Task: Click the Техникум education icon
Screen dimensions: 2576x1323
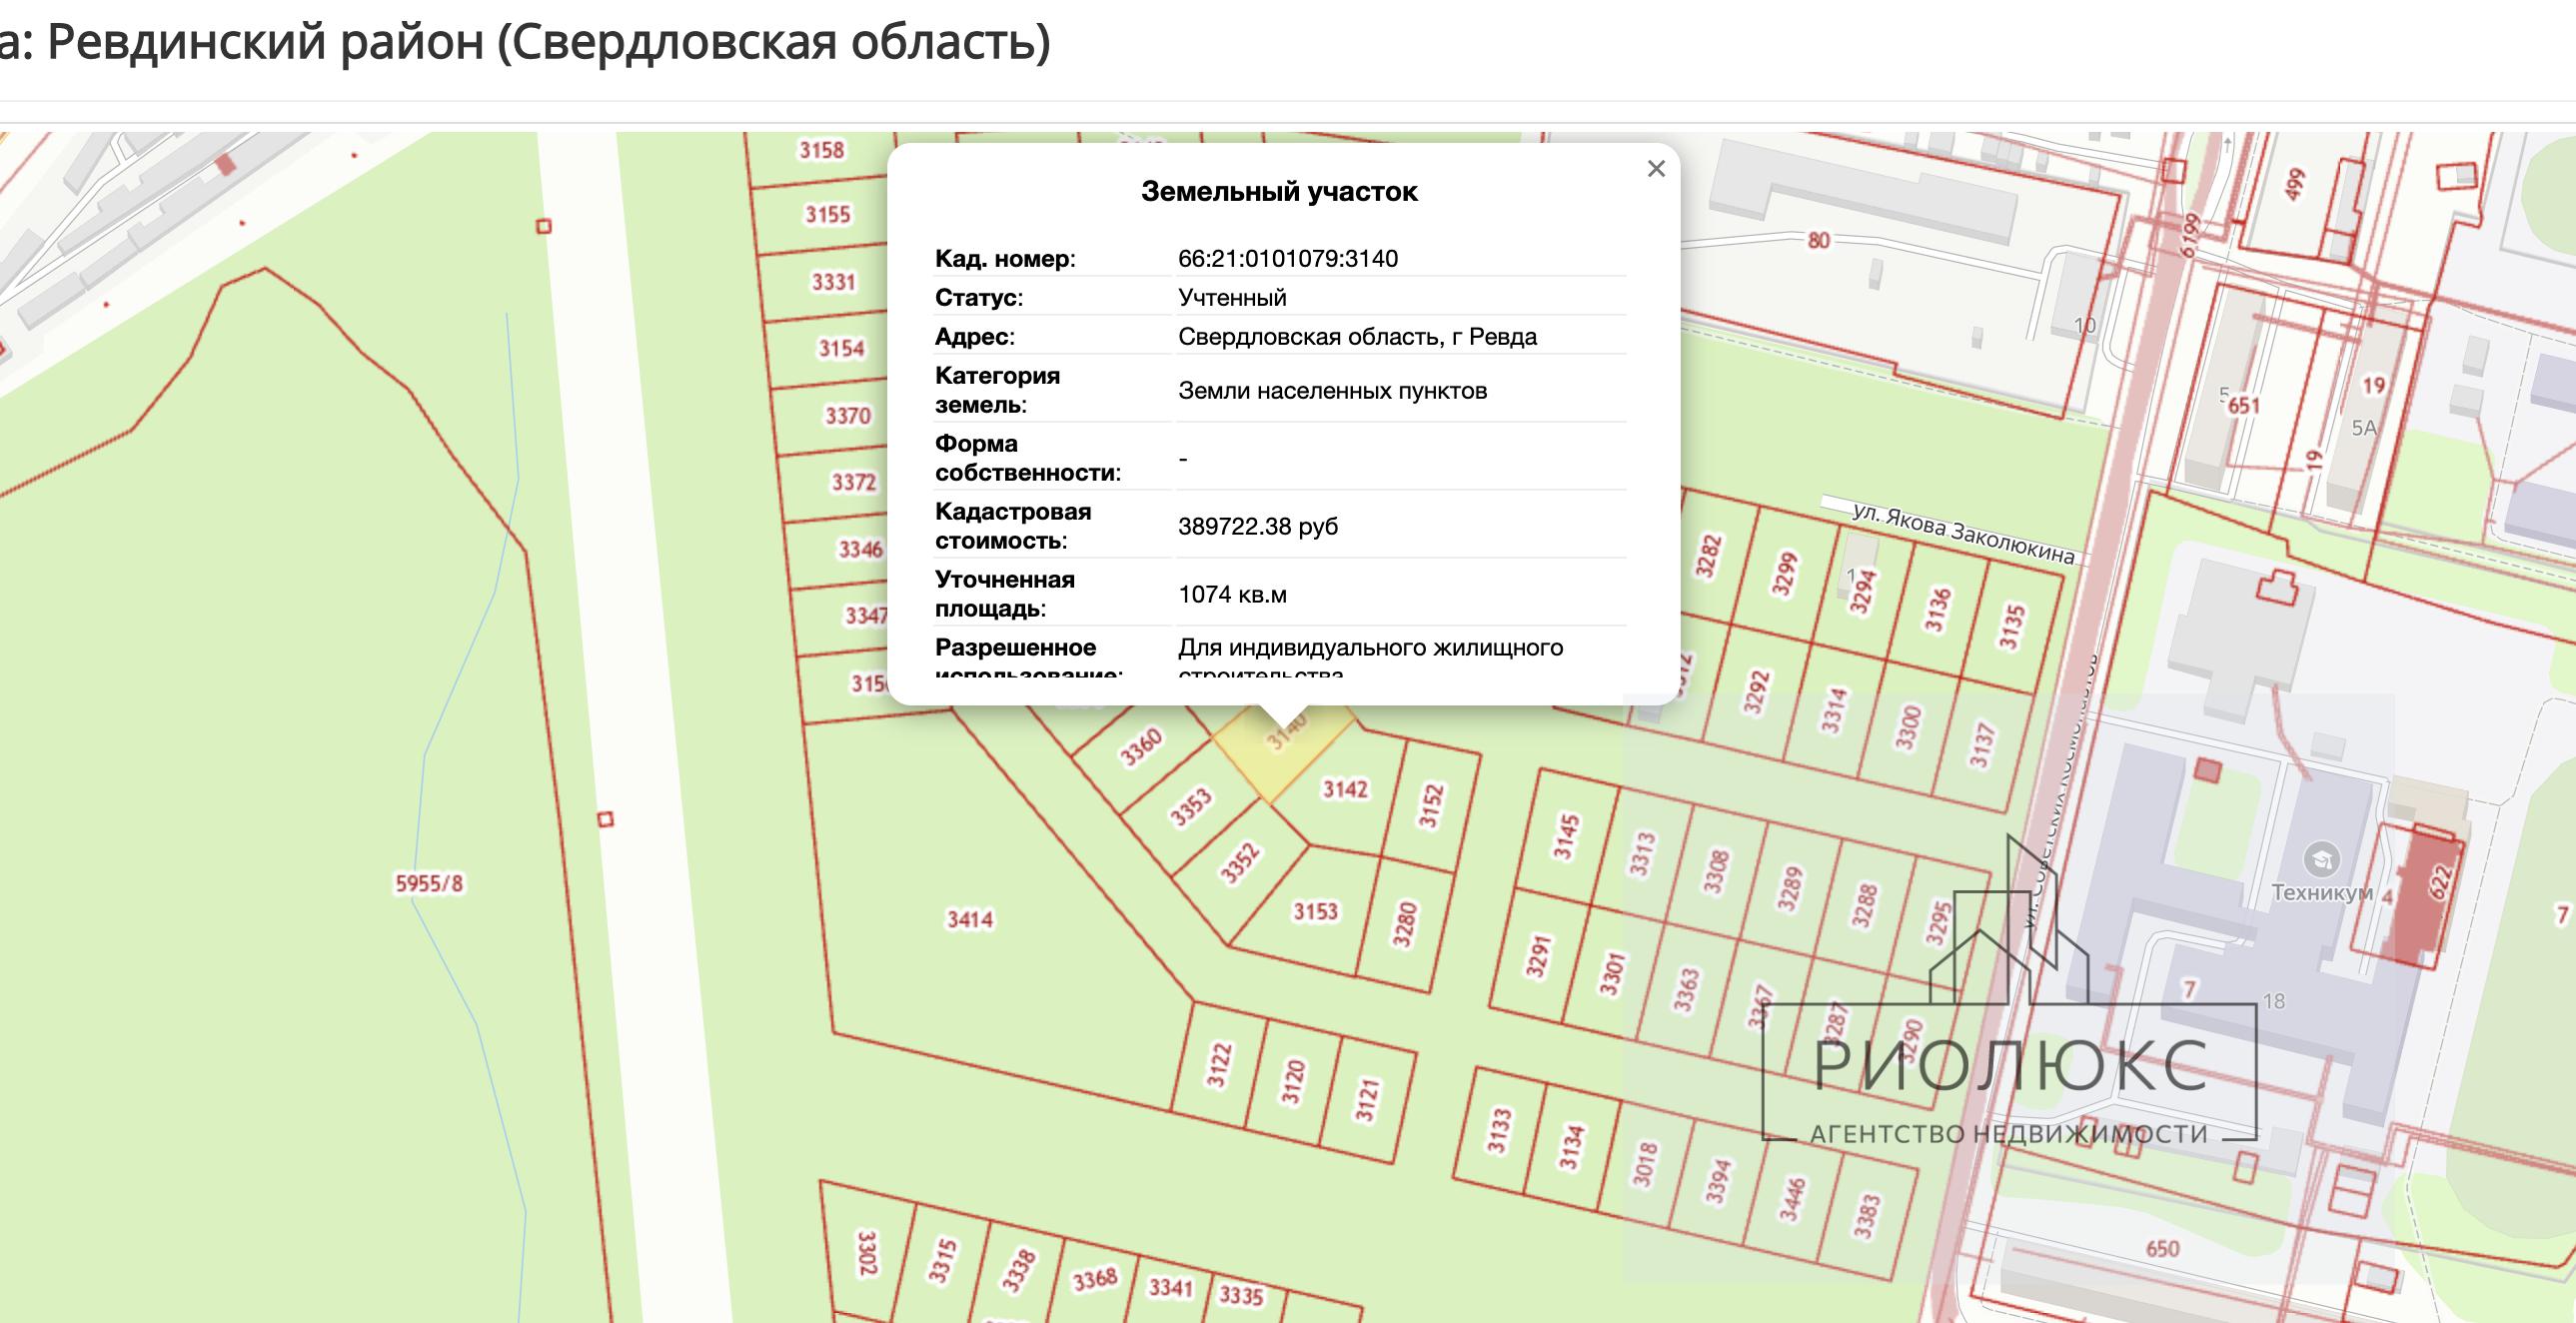Action: (2320, 859)
